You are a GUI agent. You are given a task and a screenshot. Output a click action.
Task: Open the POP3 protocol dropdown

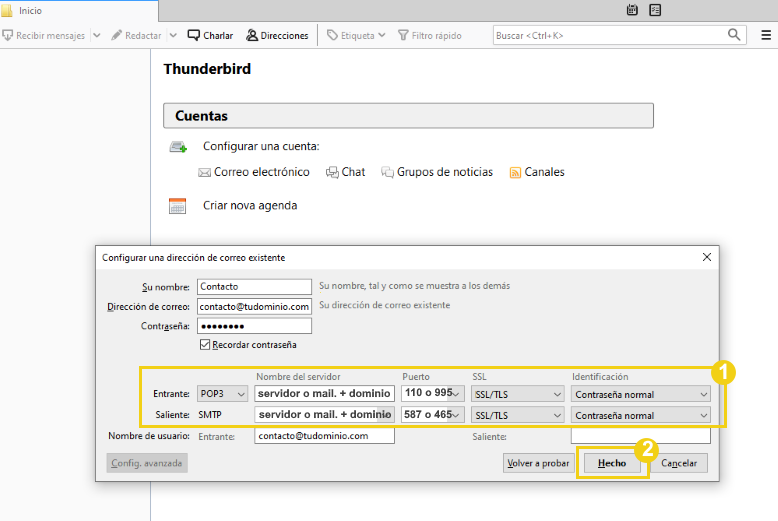[x=222, y=394]
